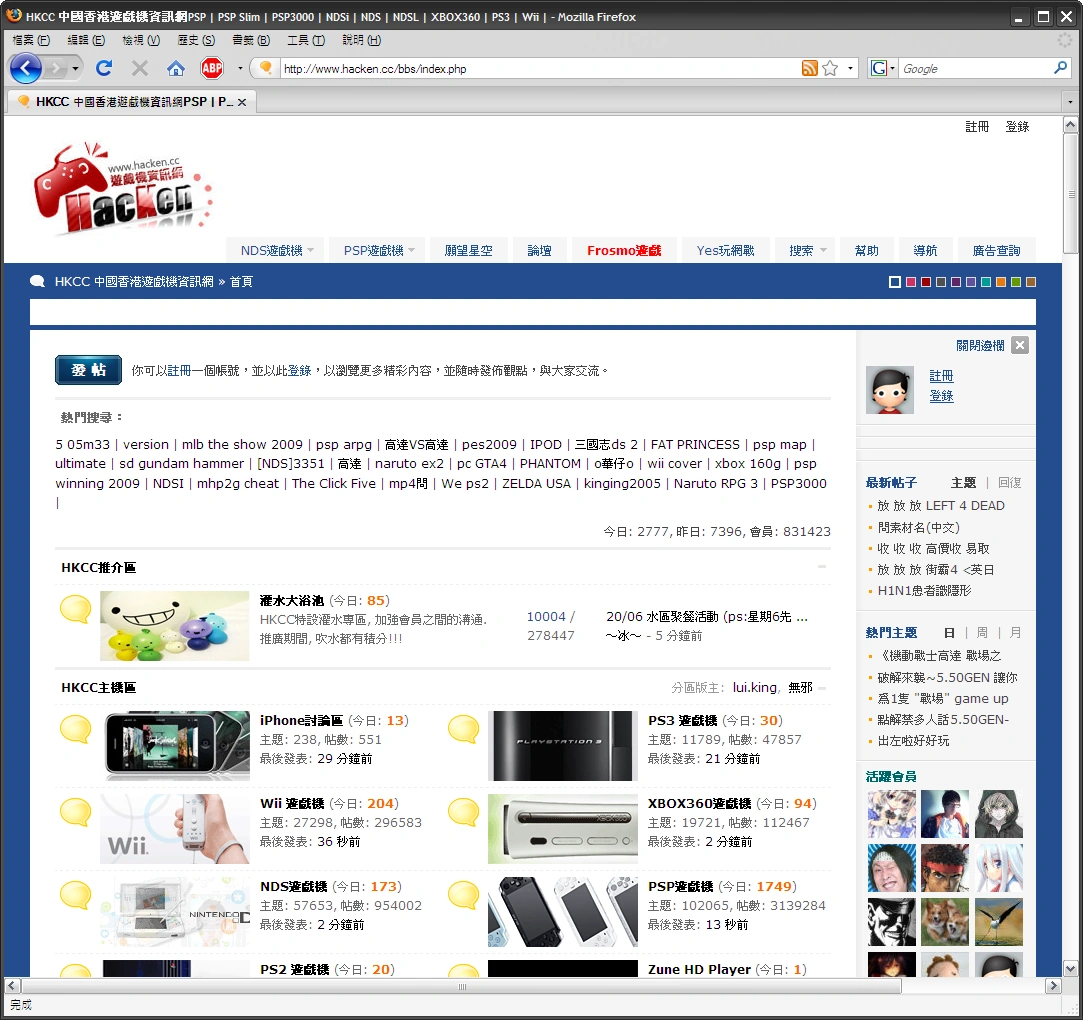
Task: Click the vertical scrollbar down arrow
Action: point(1070,968)
